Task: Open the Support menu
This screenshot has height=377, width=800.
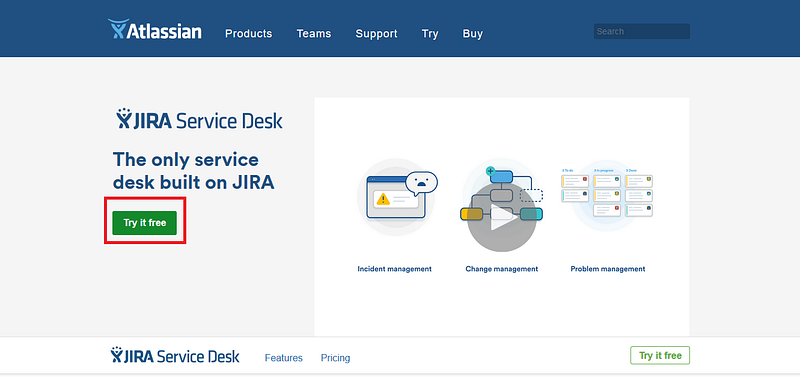Action: point(377,34)
